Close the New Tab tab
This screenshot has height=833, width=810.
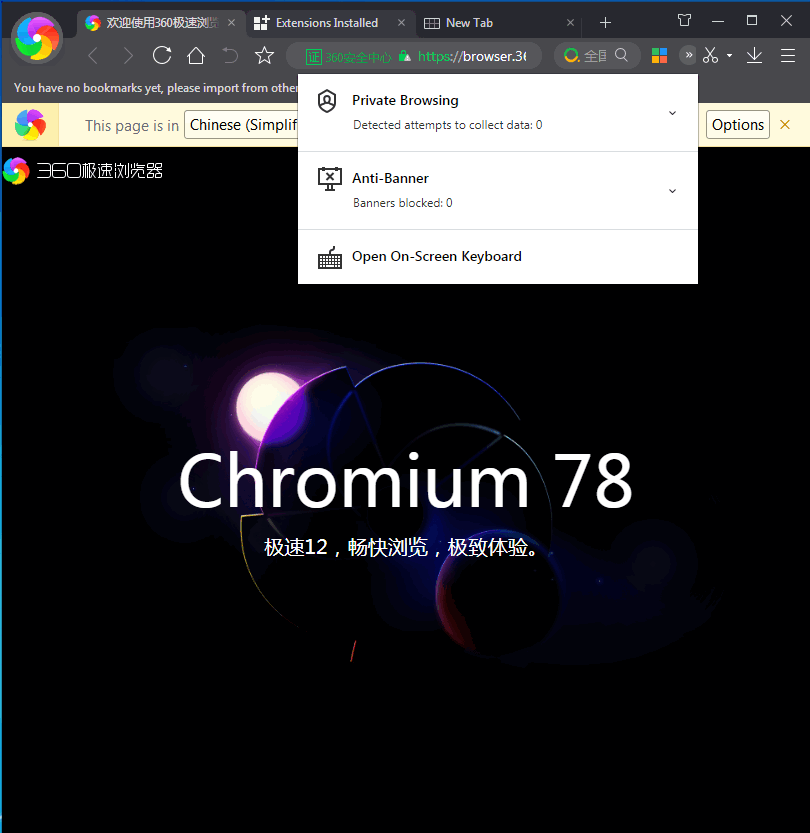point(570,23)
